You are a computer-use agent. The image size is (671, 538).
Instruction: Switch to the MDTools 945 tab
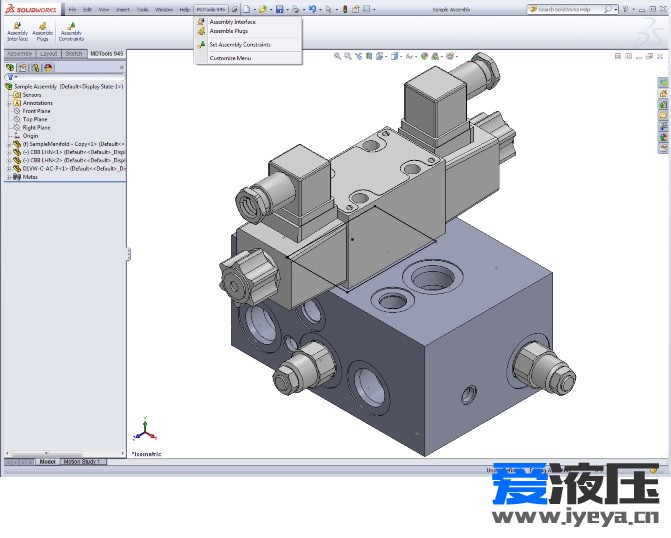(x=107, y=54)
